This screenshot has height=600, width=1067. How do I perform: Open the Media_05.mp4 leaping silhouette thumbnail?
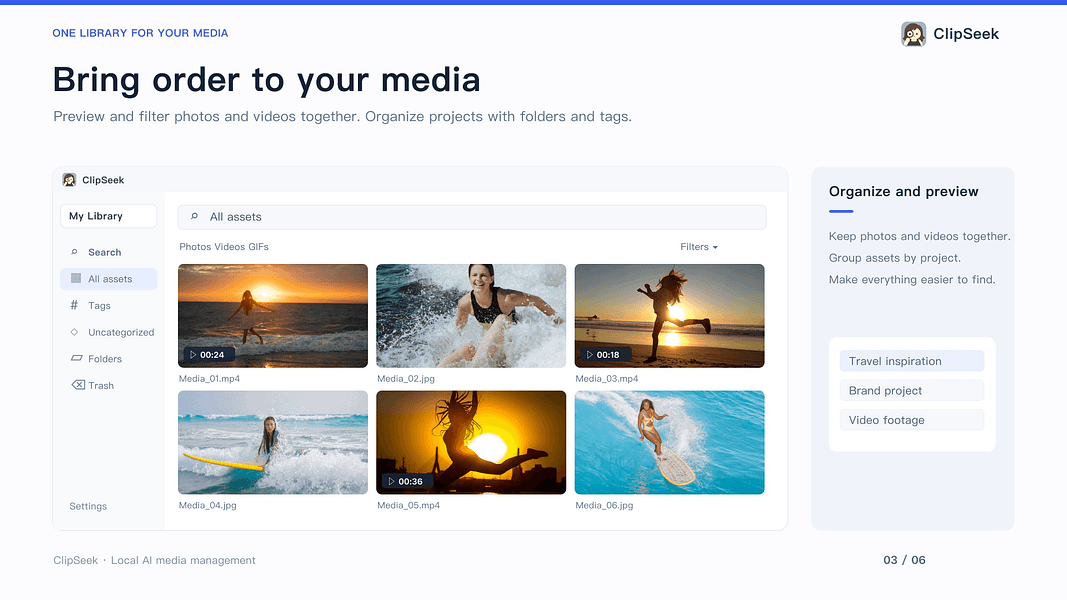(471, 442)
